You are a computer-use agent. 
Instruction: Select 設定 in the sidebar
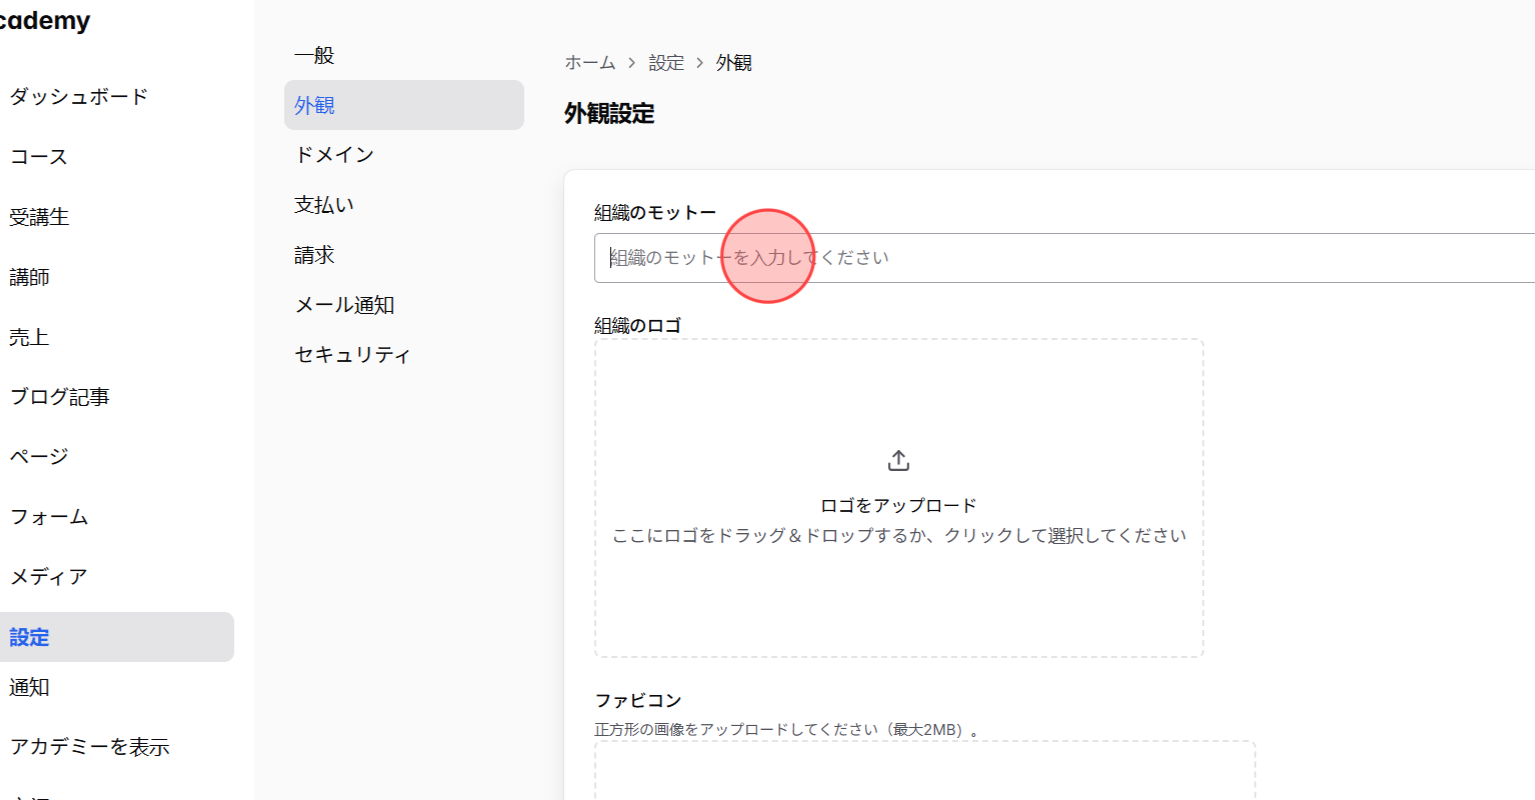29,636
